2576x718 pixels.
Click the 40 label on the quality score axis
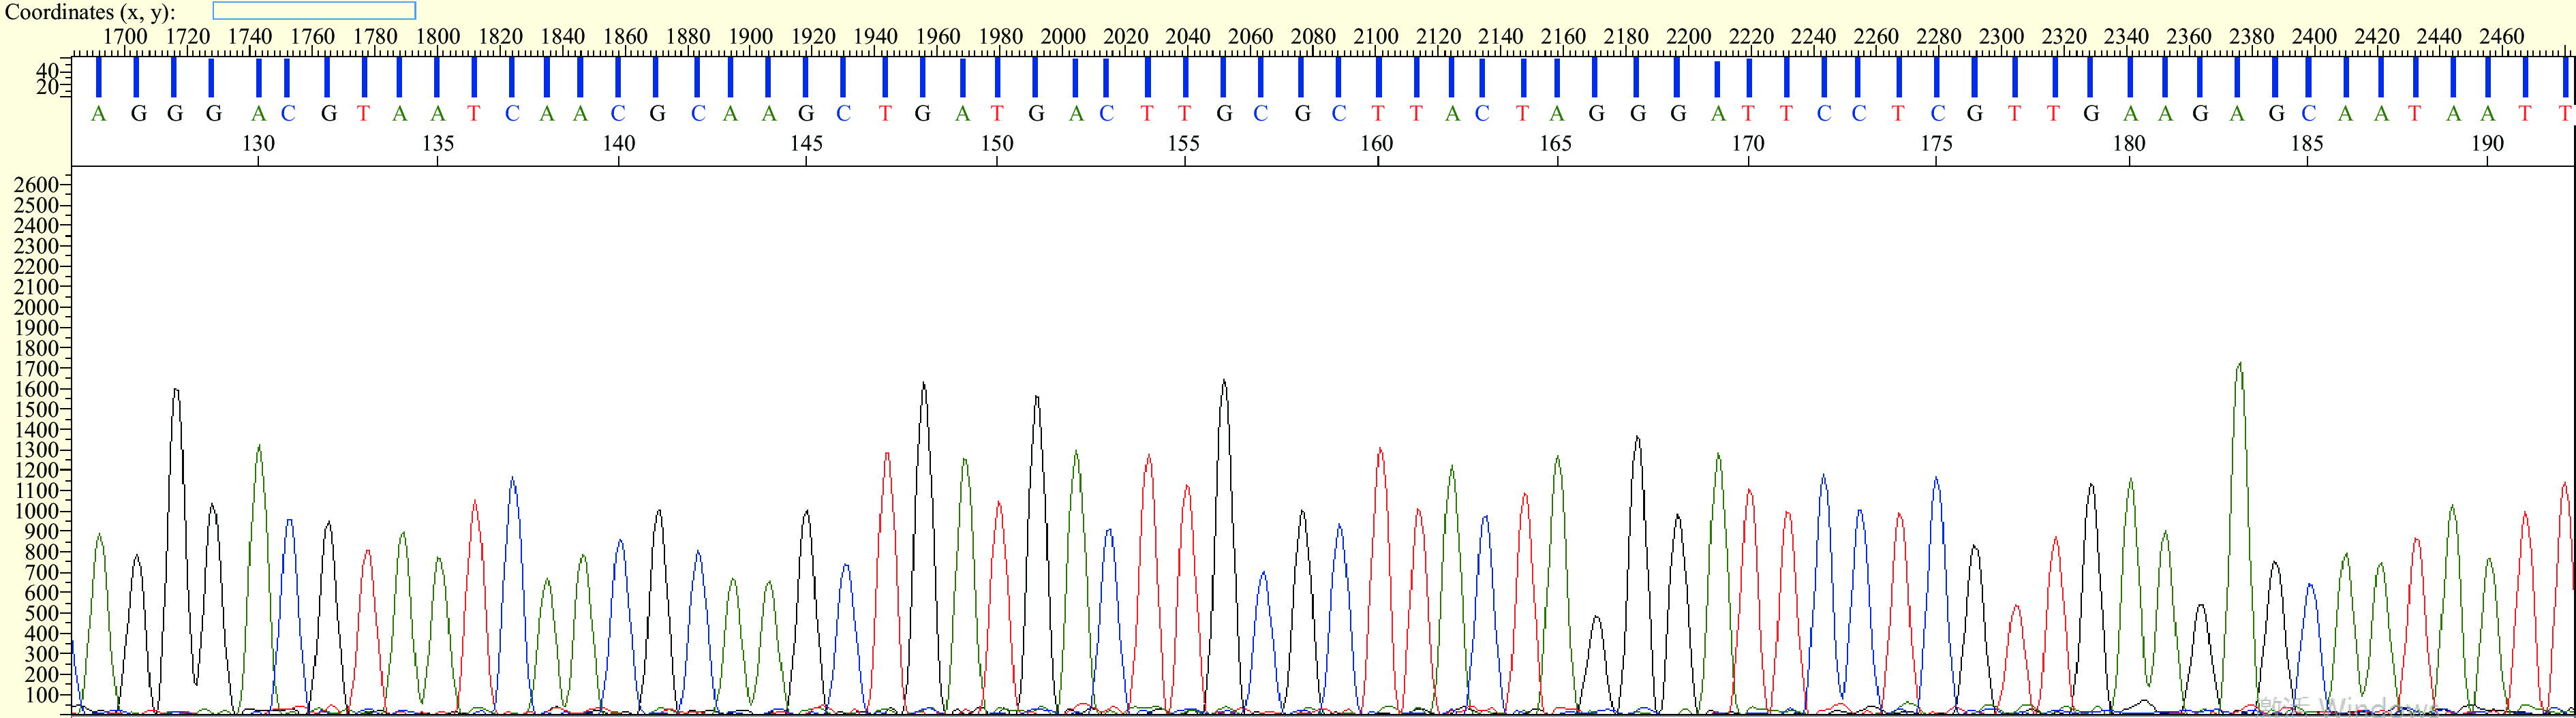point(47,71)
